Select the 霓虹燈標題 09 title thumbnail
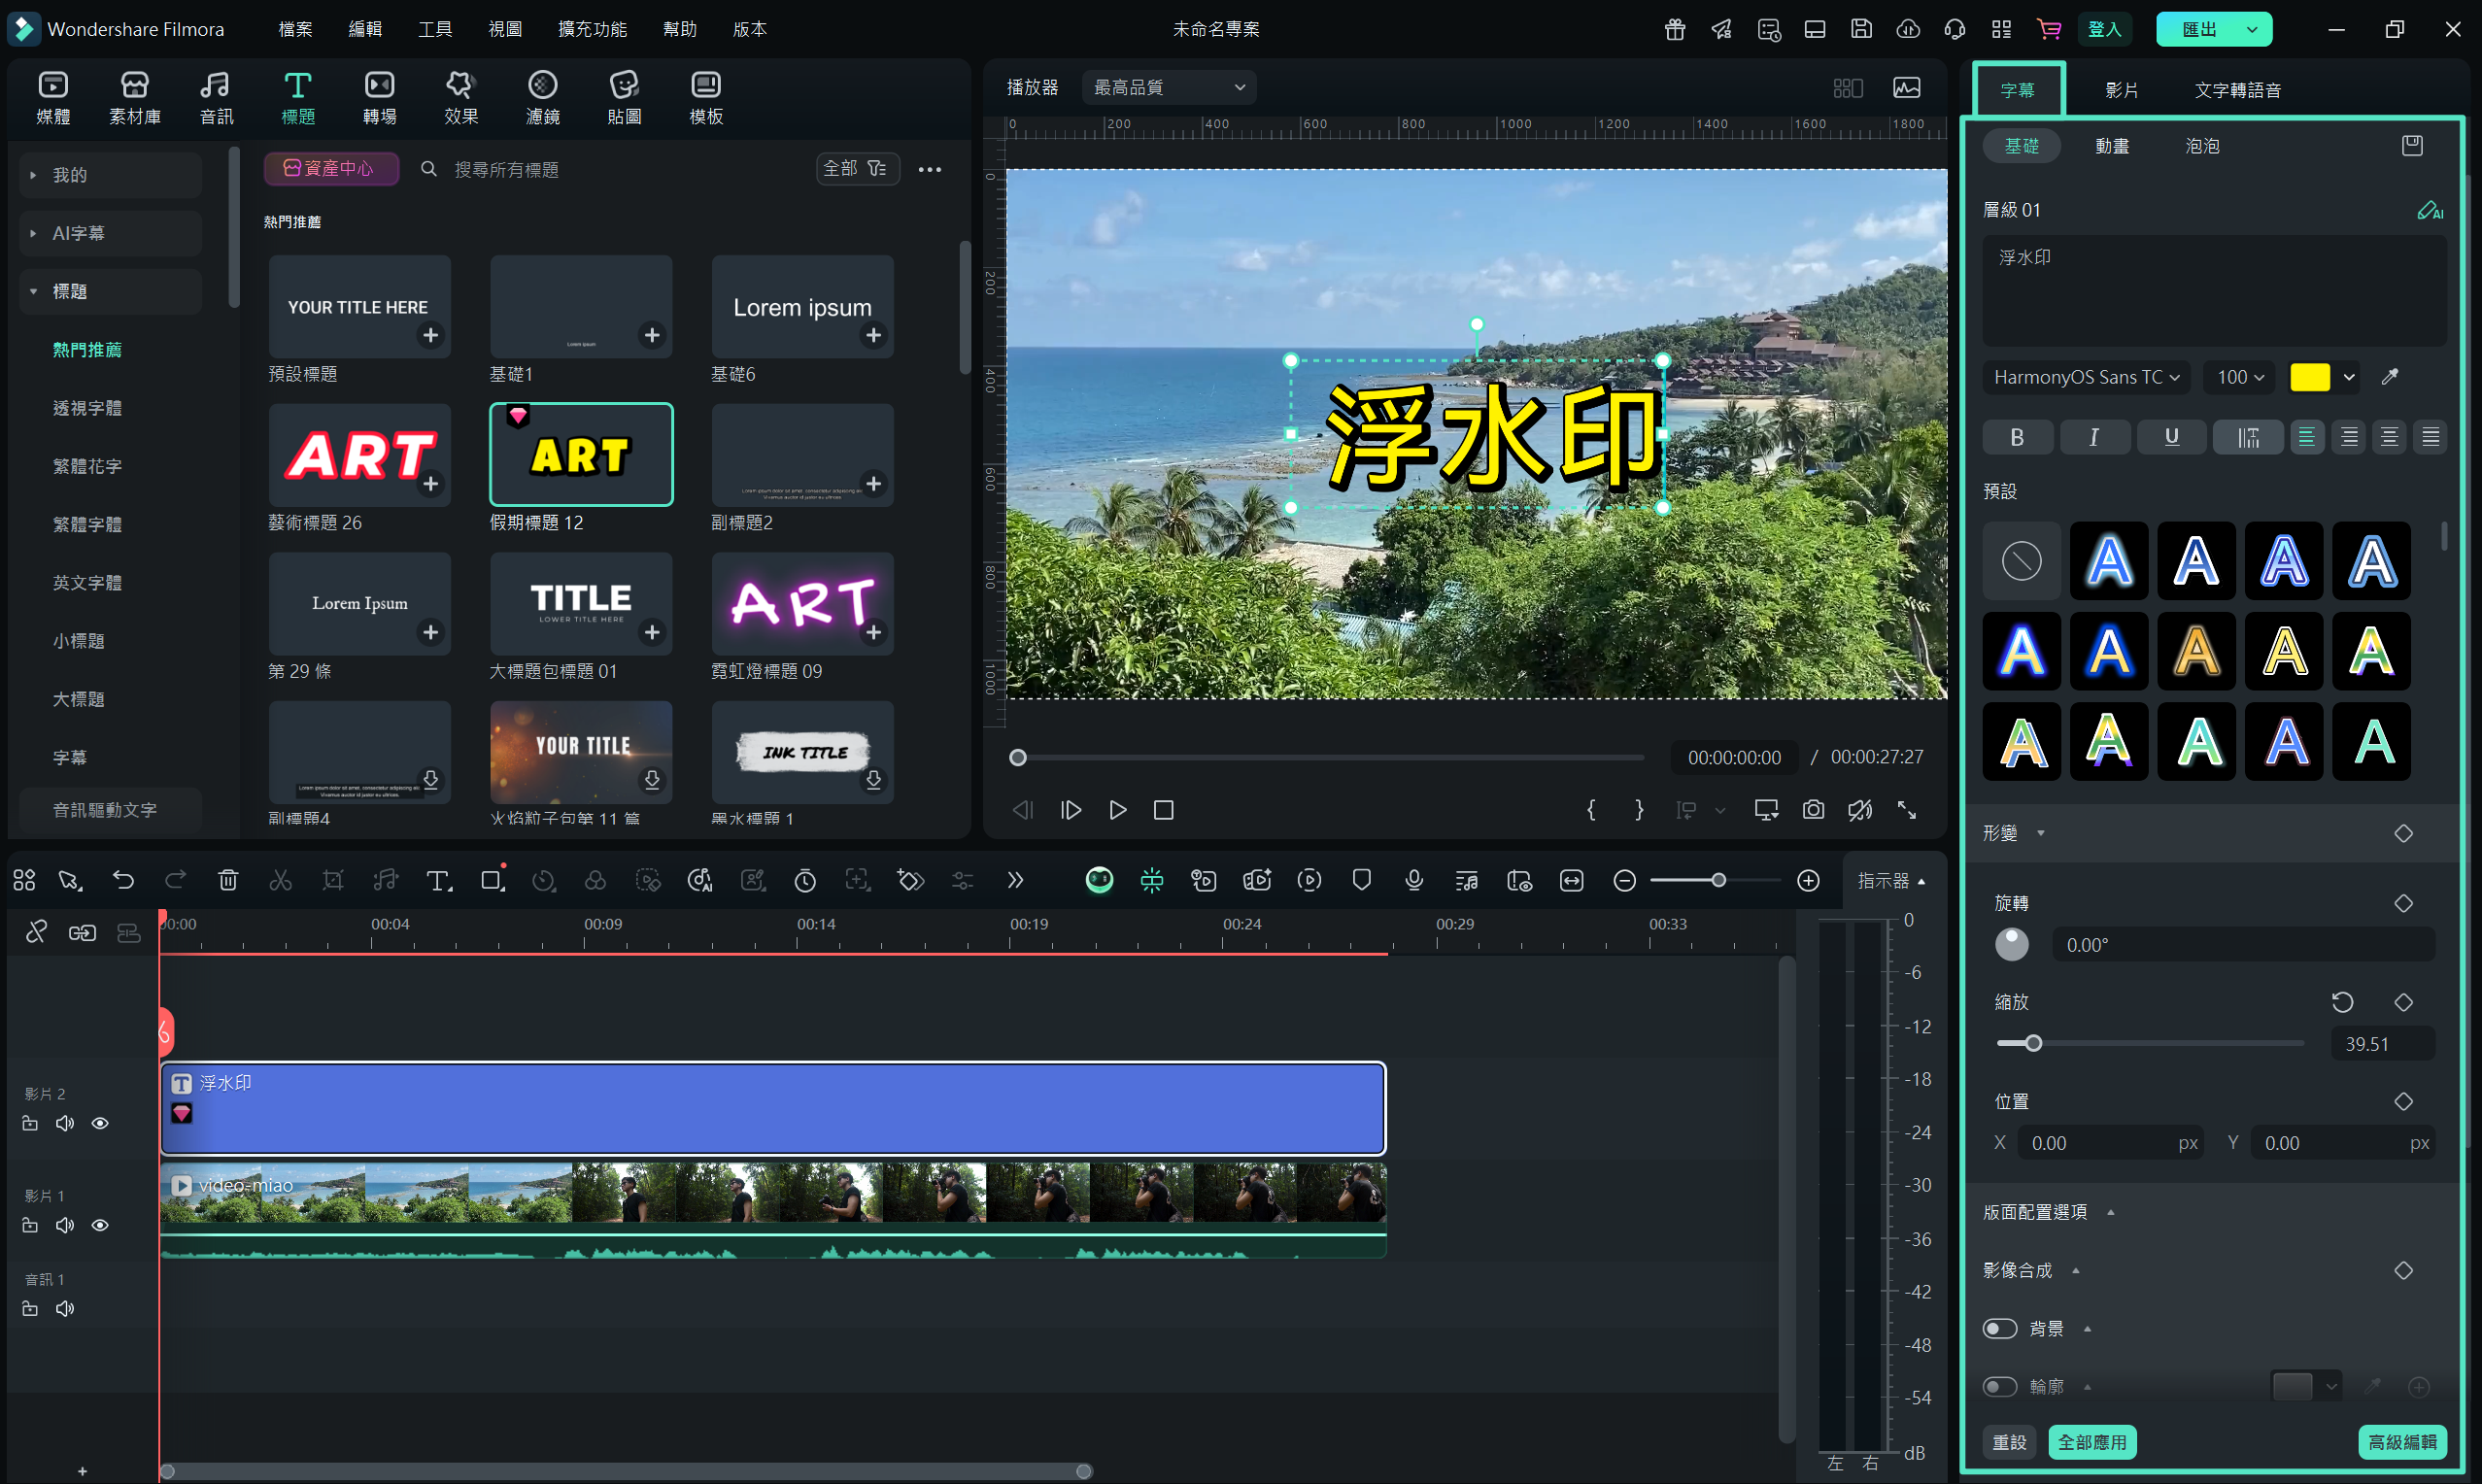Screen dimensions: 2482x1484 click(x=802, y=603)
